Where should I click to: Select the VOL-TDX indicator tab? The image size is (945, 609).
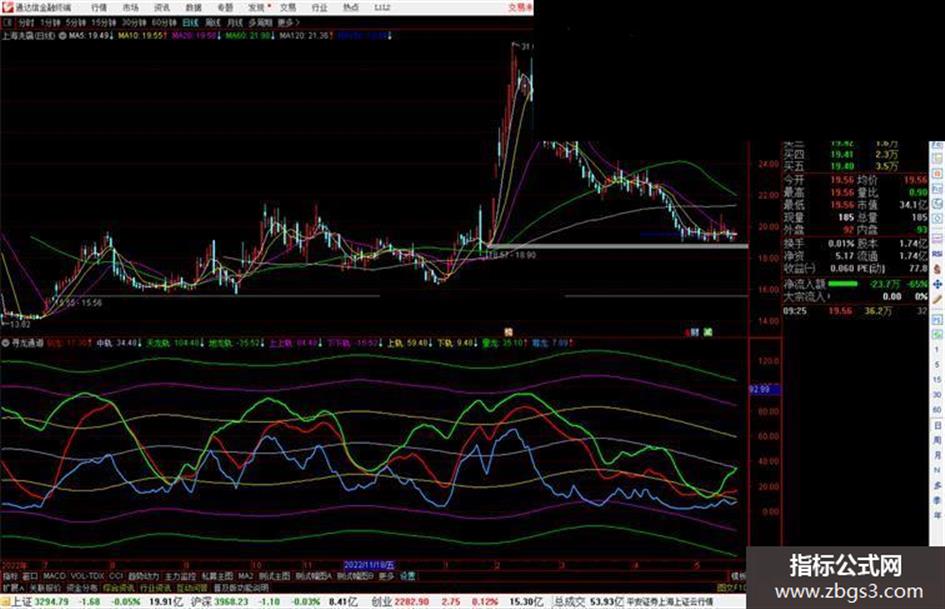click(87, 576)
